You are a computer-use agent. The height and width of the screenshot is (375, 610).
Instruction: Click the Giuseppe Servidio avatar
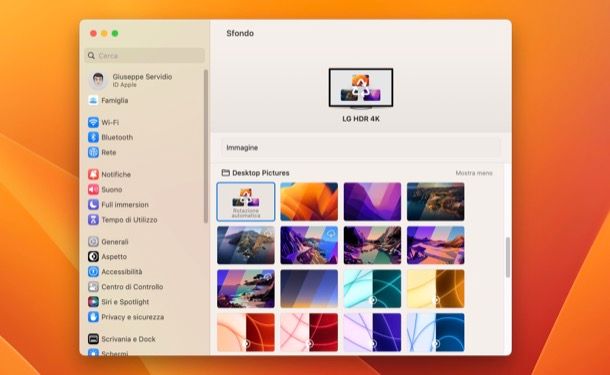pos(98,80)
